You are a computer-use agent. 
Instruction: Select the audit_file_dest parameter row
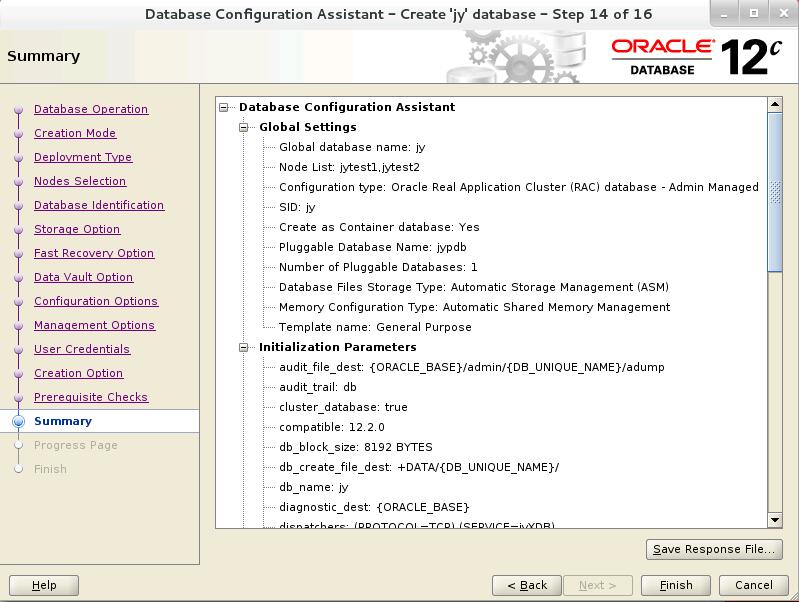point(472,367)
